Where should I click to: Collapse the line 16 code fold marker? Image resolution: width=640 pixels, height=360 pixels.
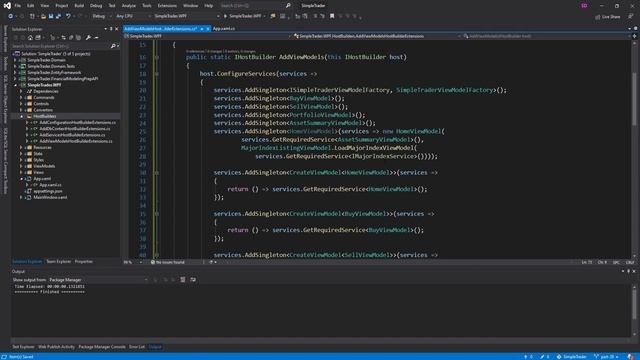point(156,57)
